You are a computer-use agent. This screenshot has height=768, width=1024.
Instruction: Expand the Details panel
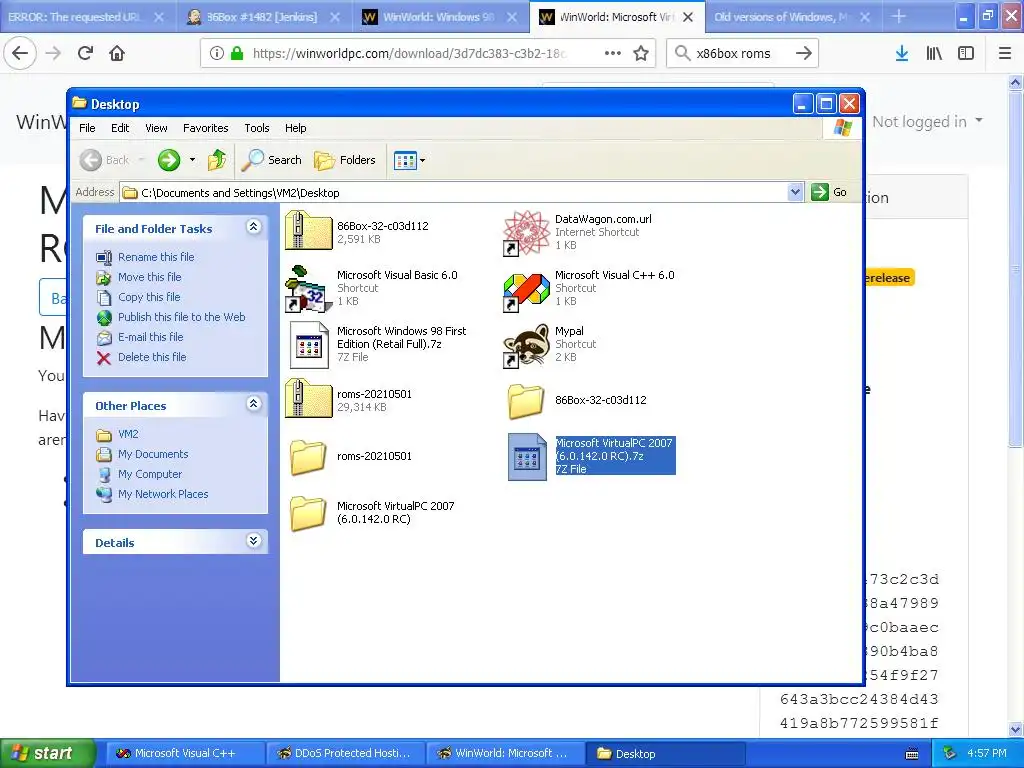[x=254, y=541]
